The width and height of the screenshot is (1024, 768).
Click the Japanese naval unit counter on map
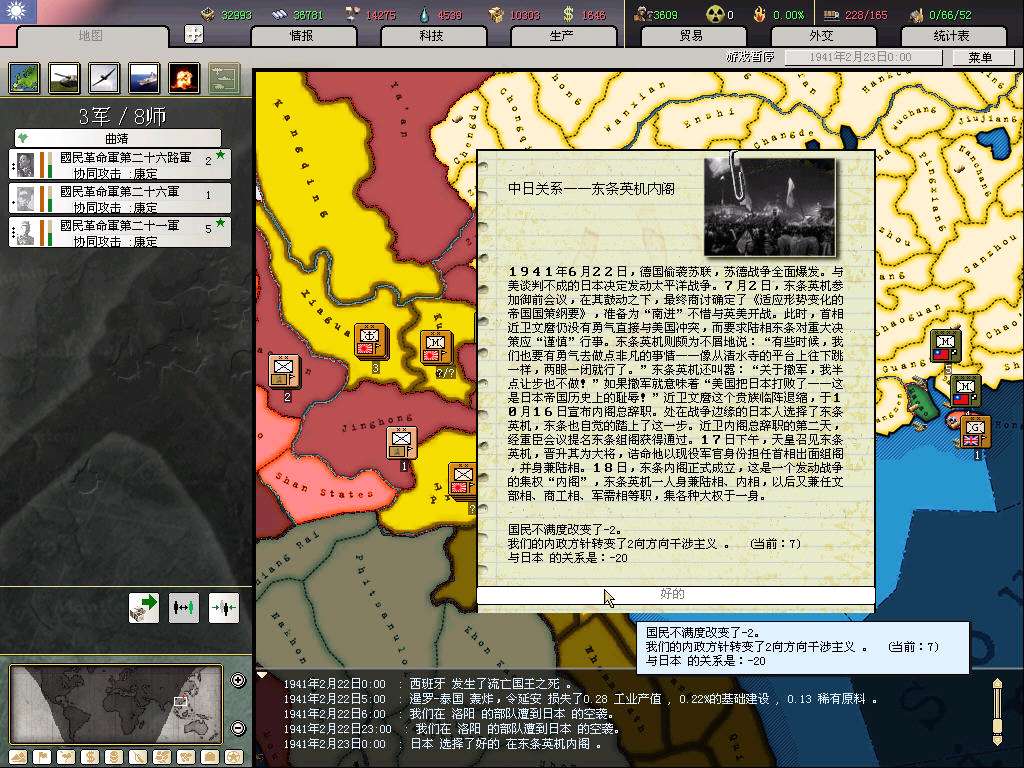pyautogui.click(x=370, y=342)
